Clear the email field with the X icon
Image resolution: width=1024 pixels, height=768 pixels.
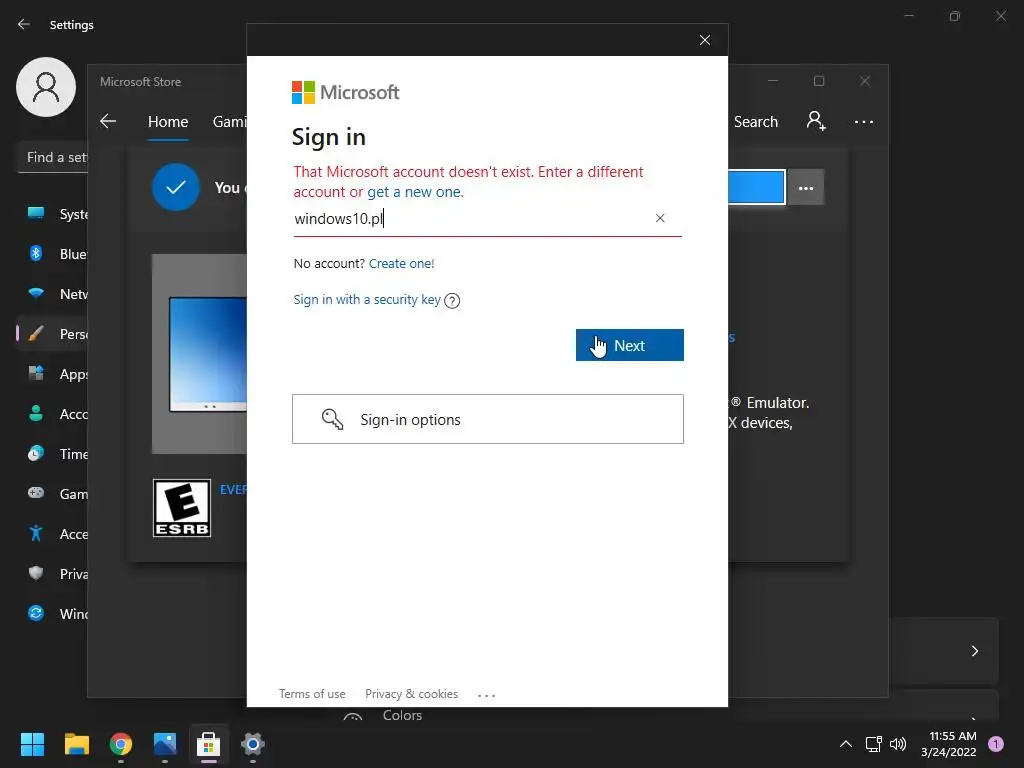[x=660, y=218]
